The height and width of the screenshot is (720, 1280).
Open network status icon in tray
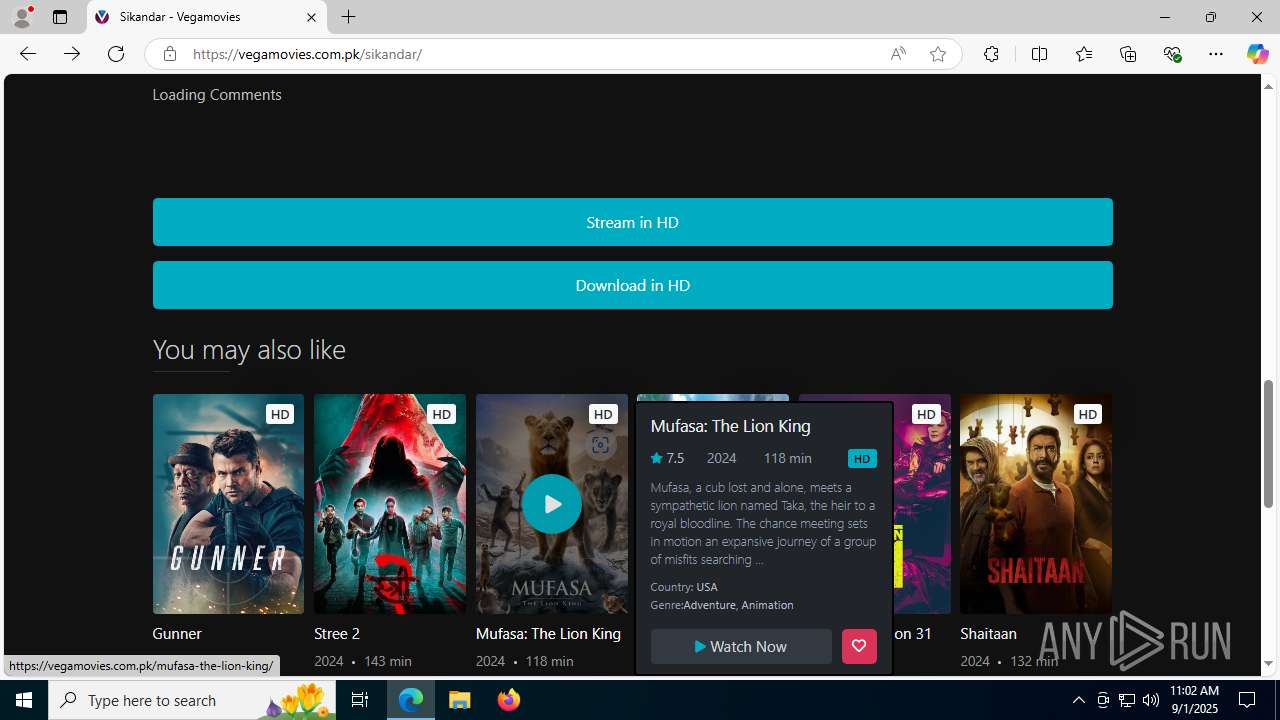click(1127, 700)
